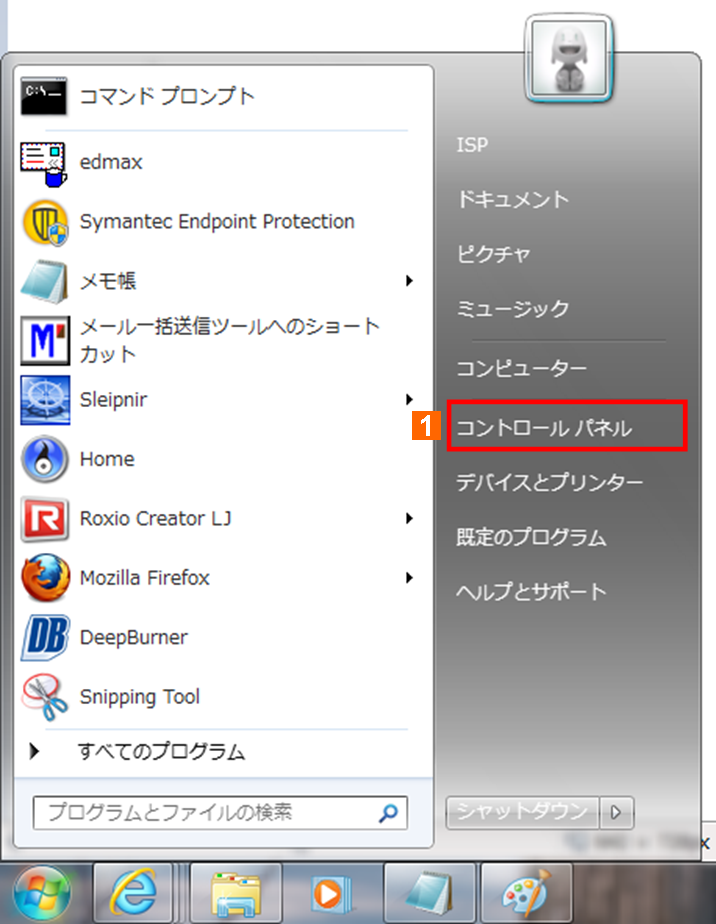The height and width of the screenshot is (924, 716).
Task: Open デバイスとプリンター
Action: 549,483
